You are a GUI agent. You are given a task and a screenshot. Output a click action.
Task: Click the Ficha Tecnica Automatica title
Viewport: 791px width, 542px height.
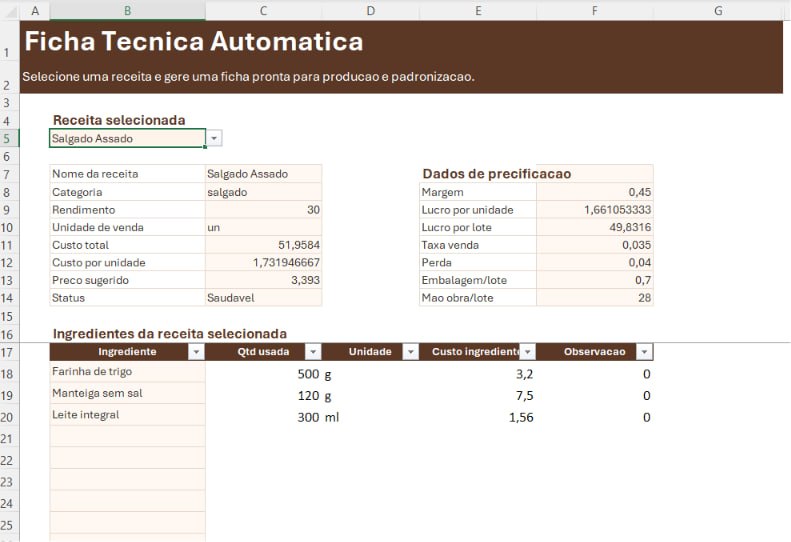pos(194,41)
